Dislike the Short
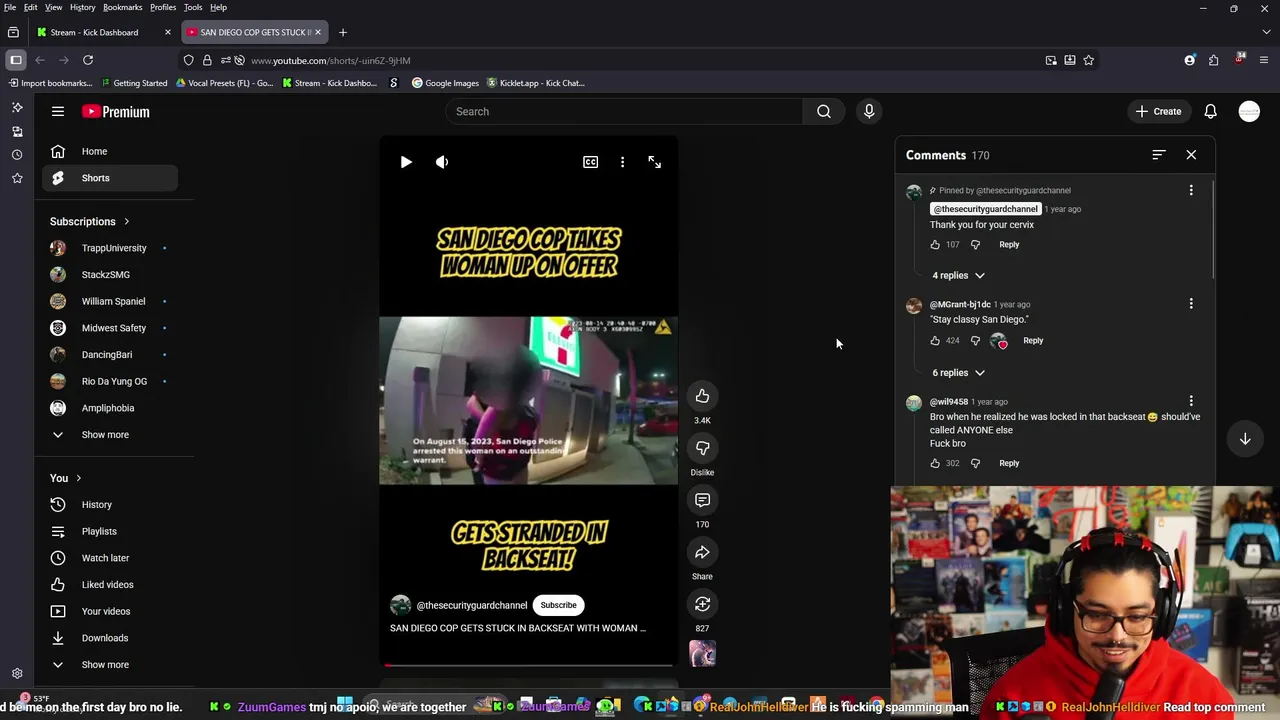The height and width of the screenshot is (720, 1280). pos(702,448)
